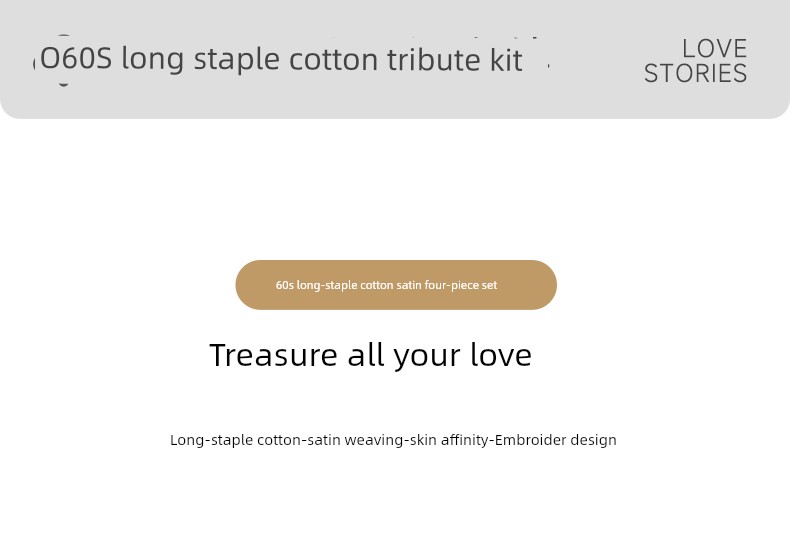
Task: Click the word 'love' ending the headline
Action: (x=501, y=355)
